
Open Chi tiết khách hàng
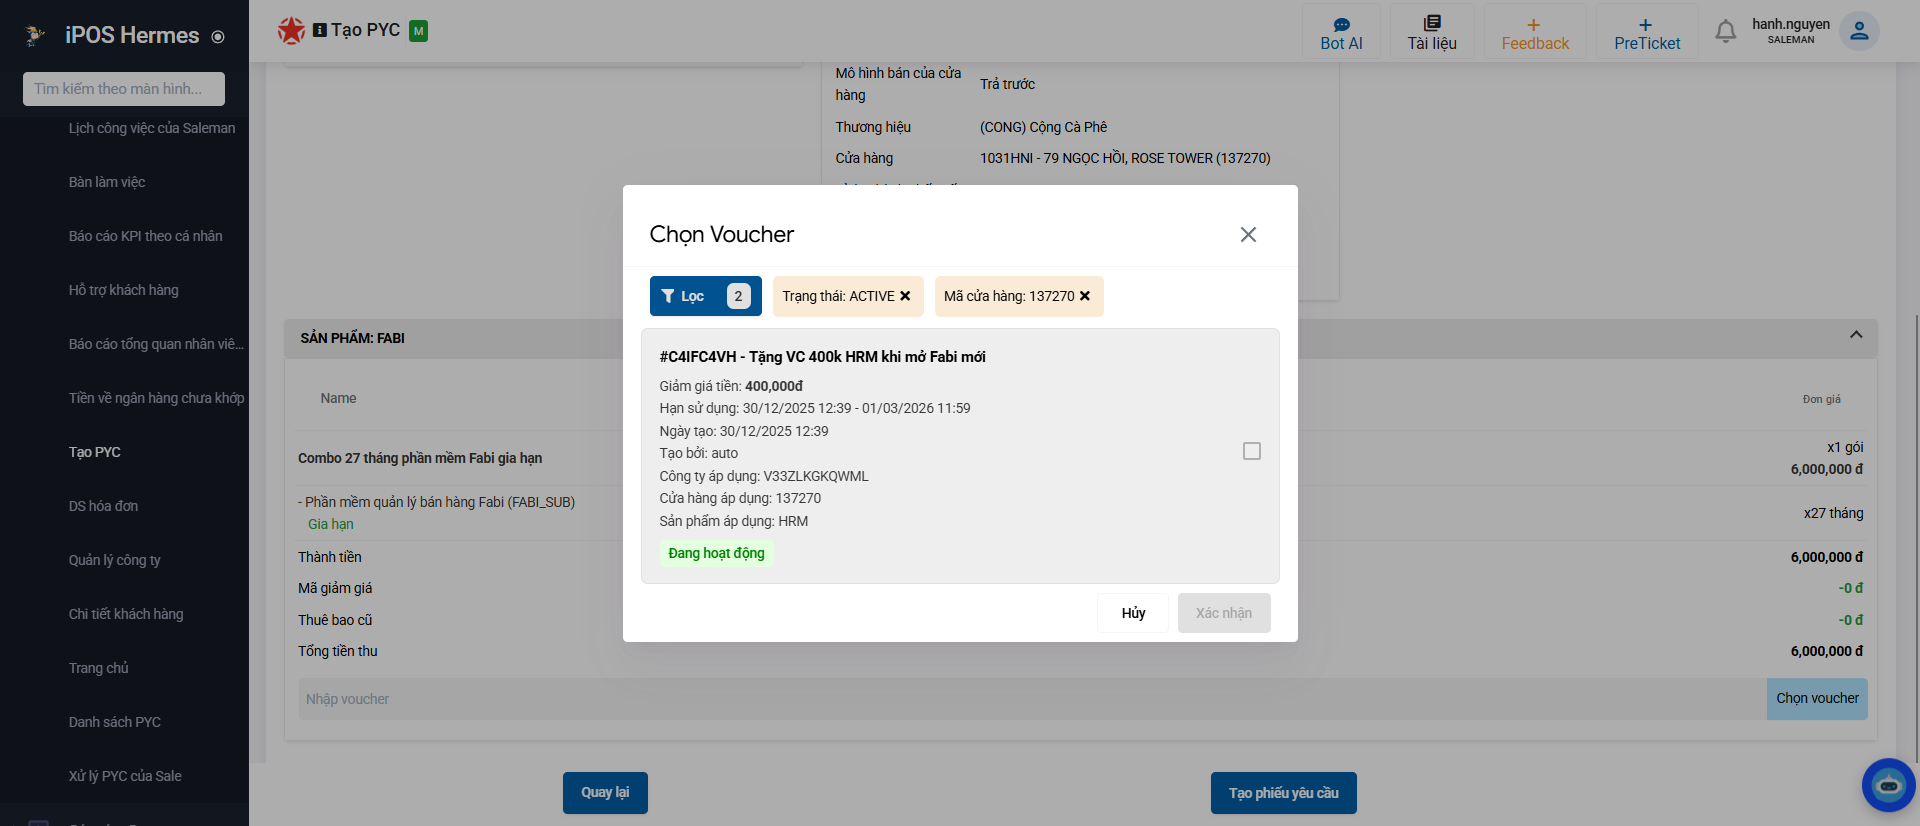point(126,614)
